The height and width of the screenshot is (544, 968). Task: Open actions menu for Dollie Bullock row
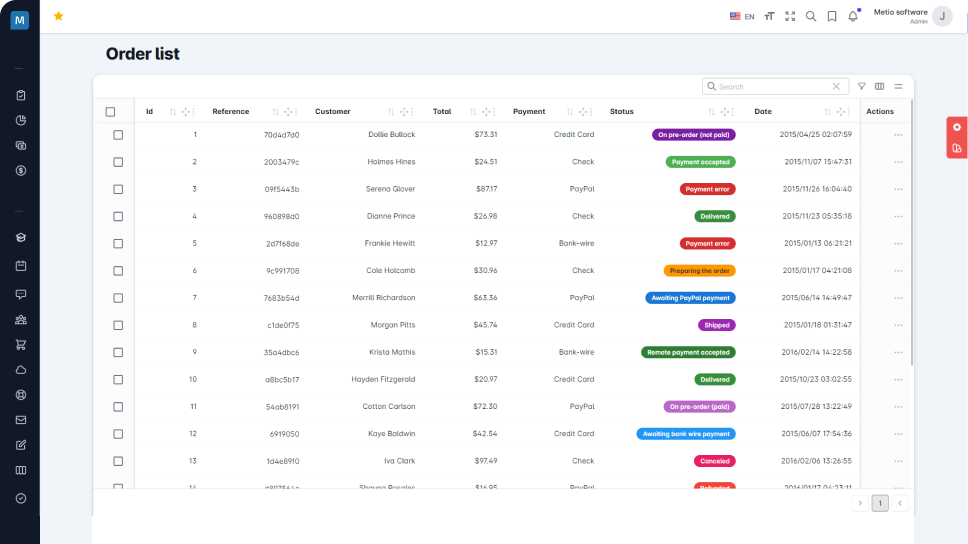[x=898, y=135]
